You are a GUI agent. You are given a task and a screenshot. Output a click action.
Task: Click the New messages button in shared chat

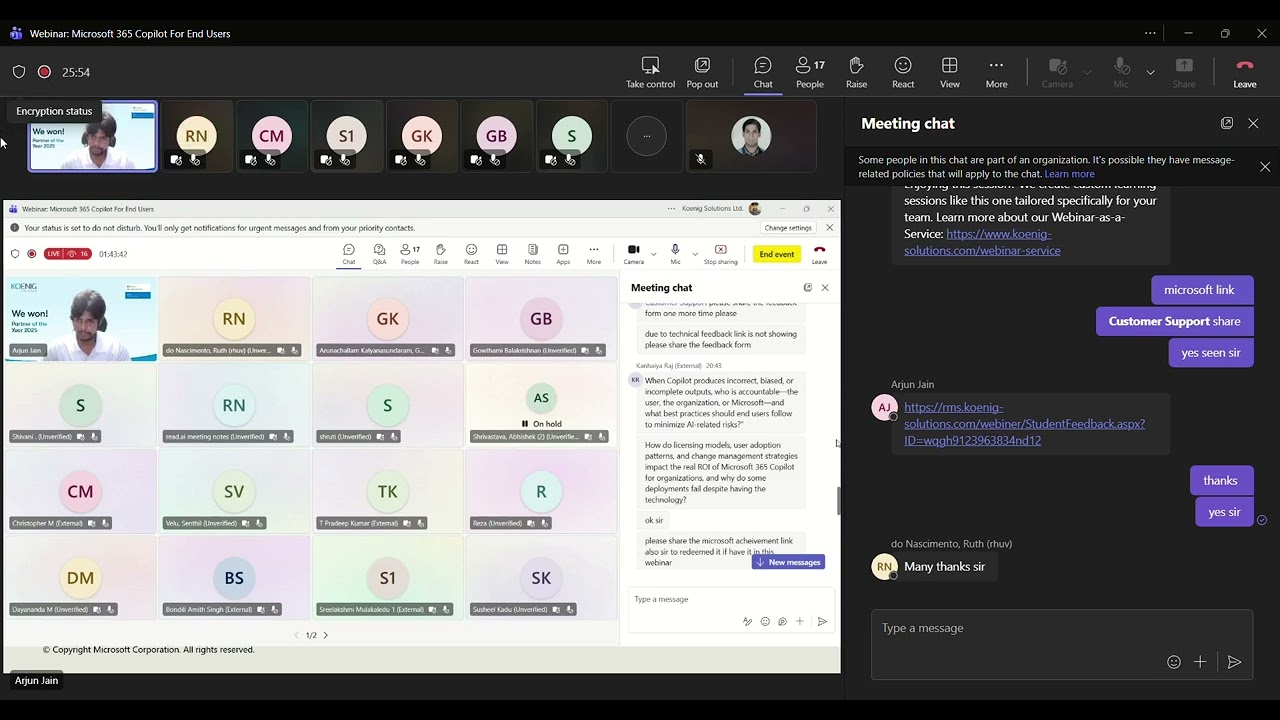[788, 562]
